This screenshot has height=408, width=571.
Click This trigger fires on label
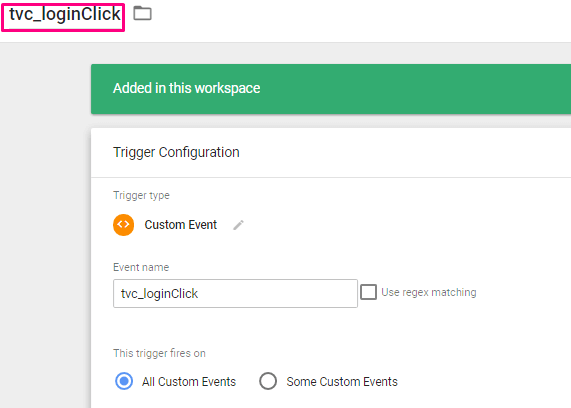(159, 353)
